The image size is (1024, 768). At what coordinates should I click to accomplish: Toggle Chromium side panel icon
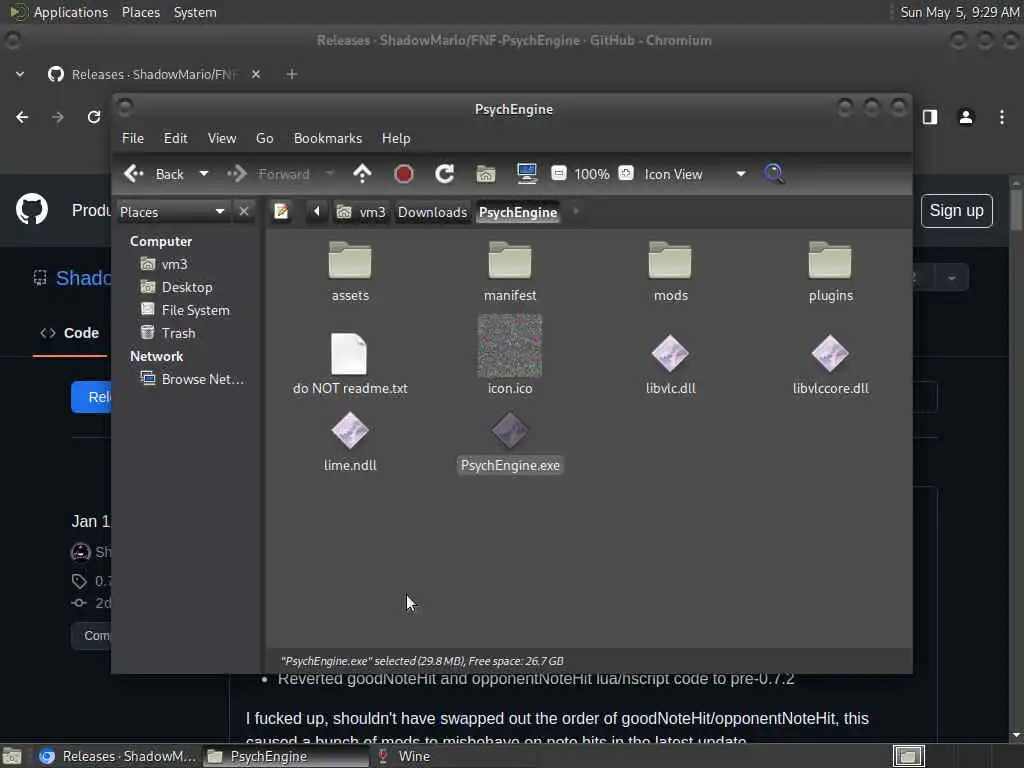(x=930, y=117)
